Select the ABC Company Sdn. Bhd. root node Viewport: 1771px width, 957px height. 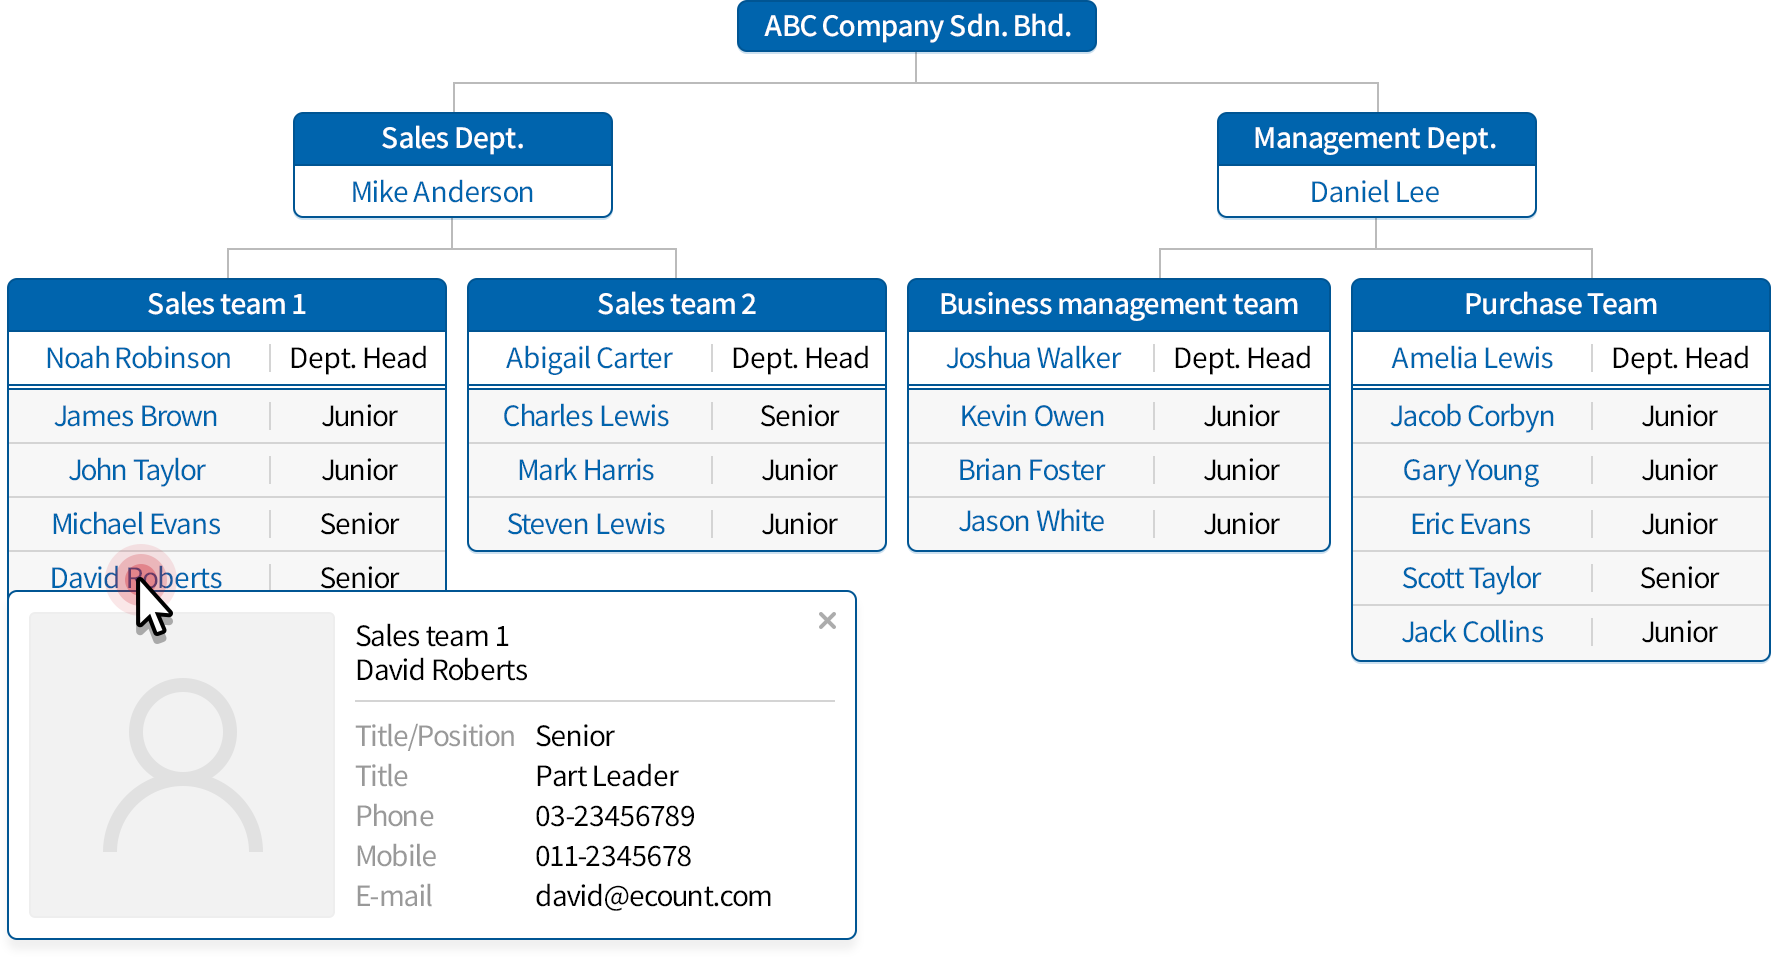pyautogui.click(x=915, y=27)
